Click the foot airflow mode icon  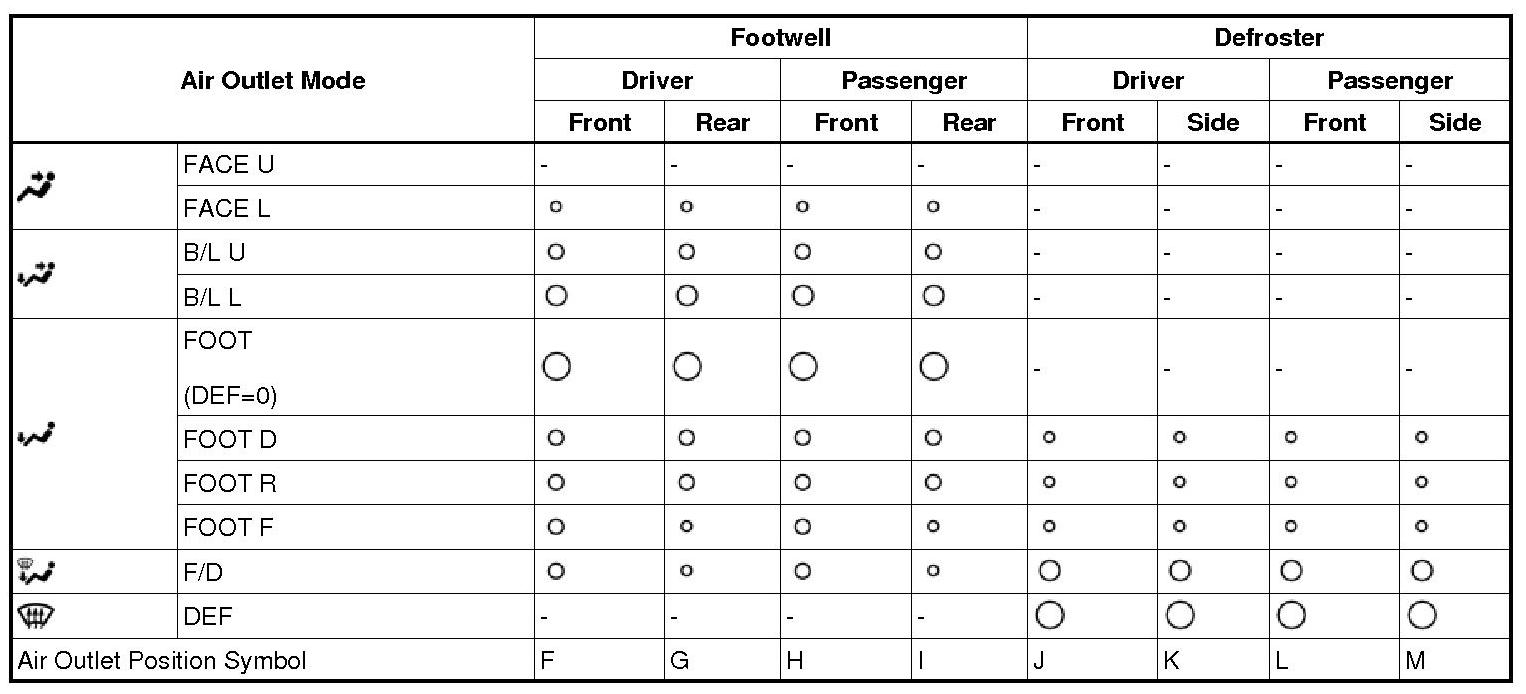(x=36, y=434)
